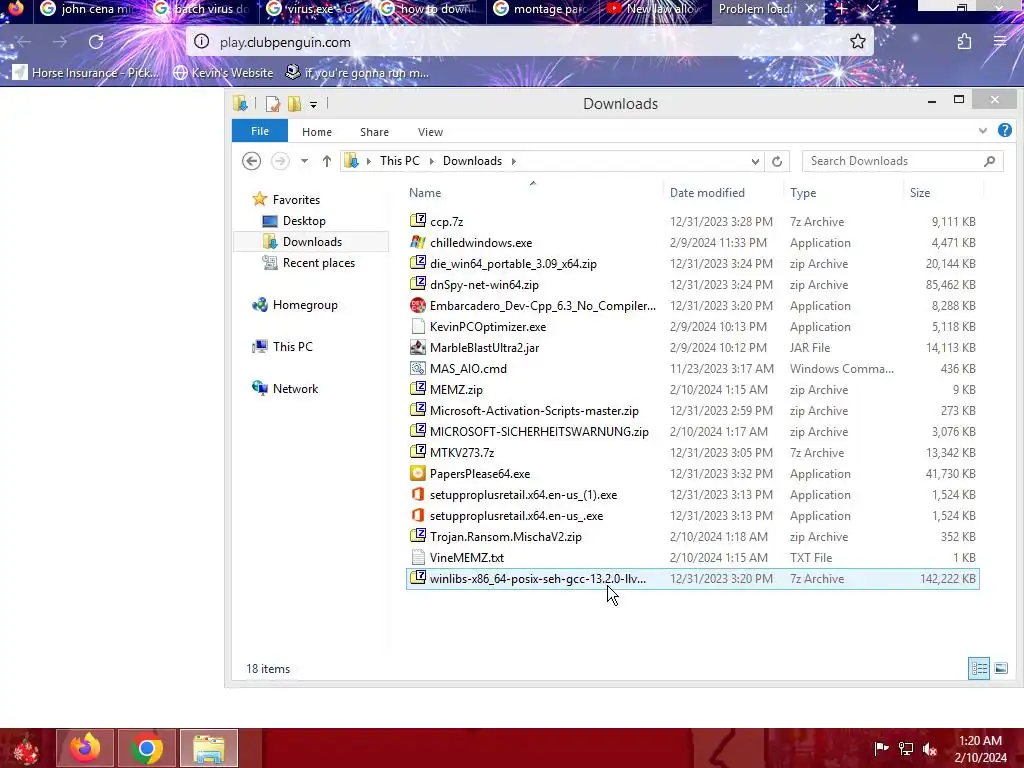
Task: Open the Firefox hamburger application menu
Action: [1000, 42]
